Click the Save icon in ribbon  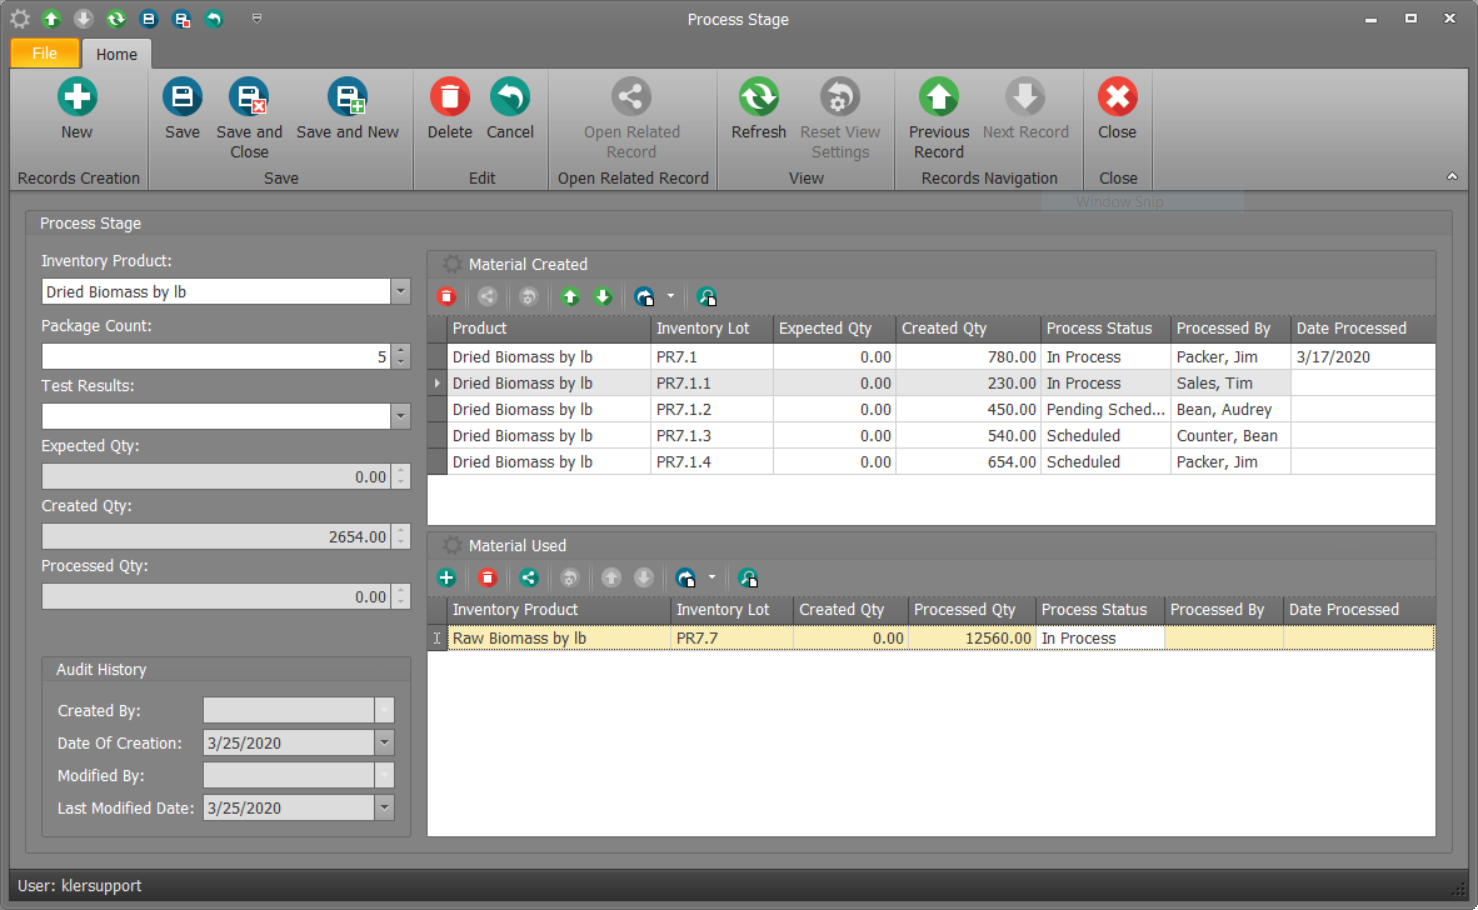pyautogui.click(x=182, y=98)
